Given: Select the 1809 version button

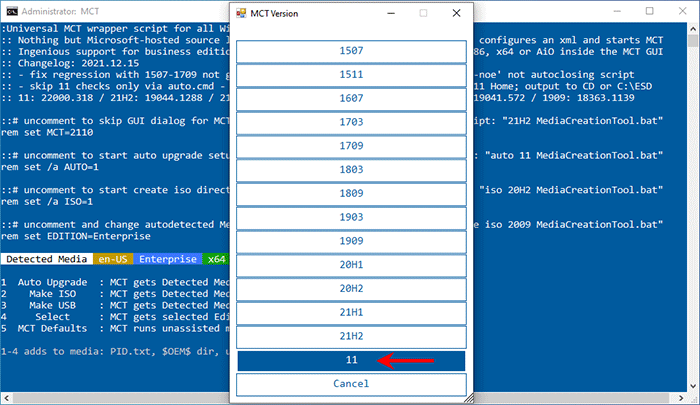Looking at the screenshot, I should pyautogui.click(x=351, y=194).
